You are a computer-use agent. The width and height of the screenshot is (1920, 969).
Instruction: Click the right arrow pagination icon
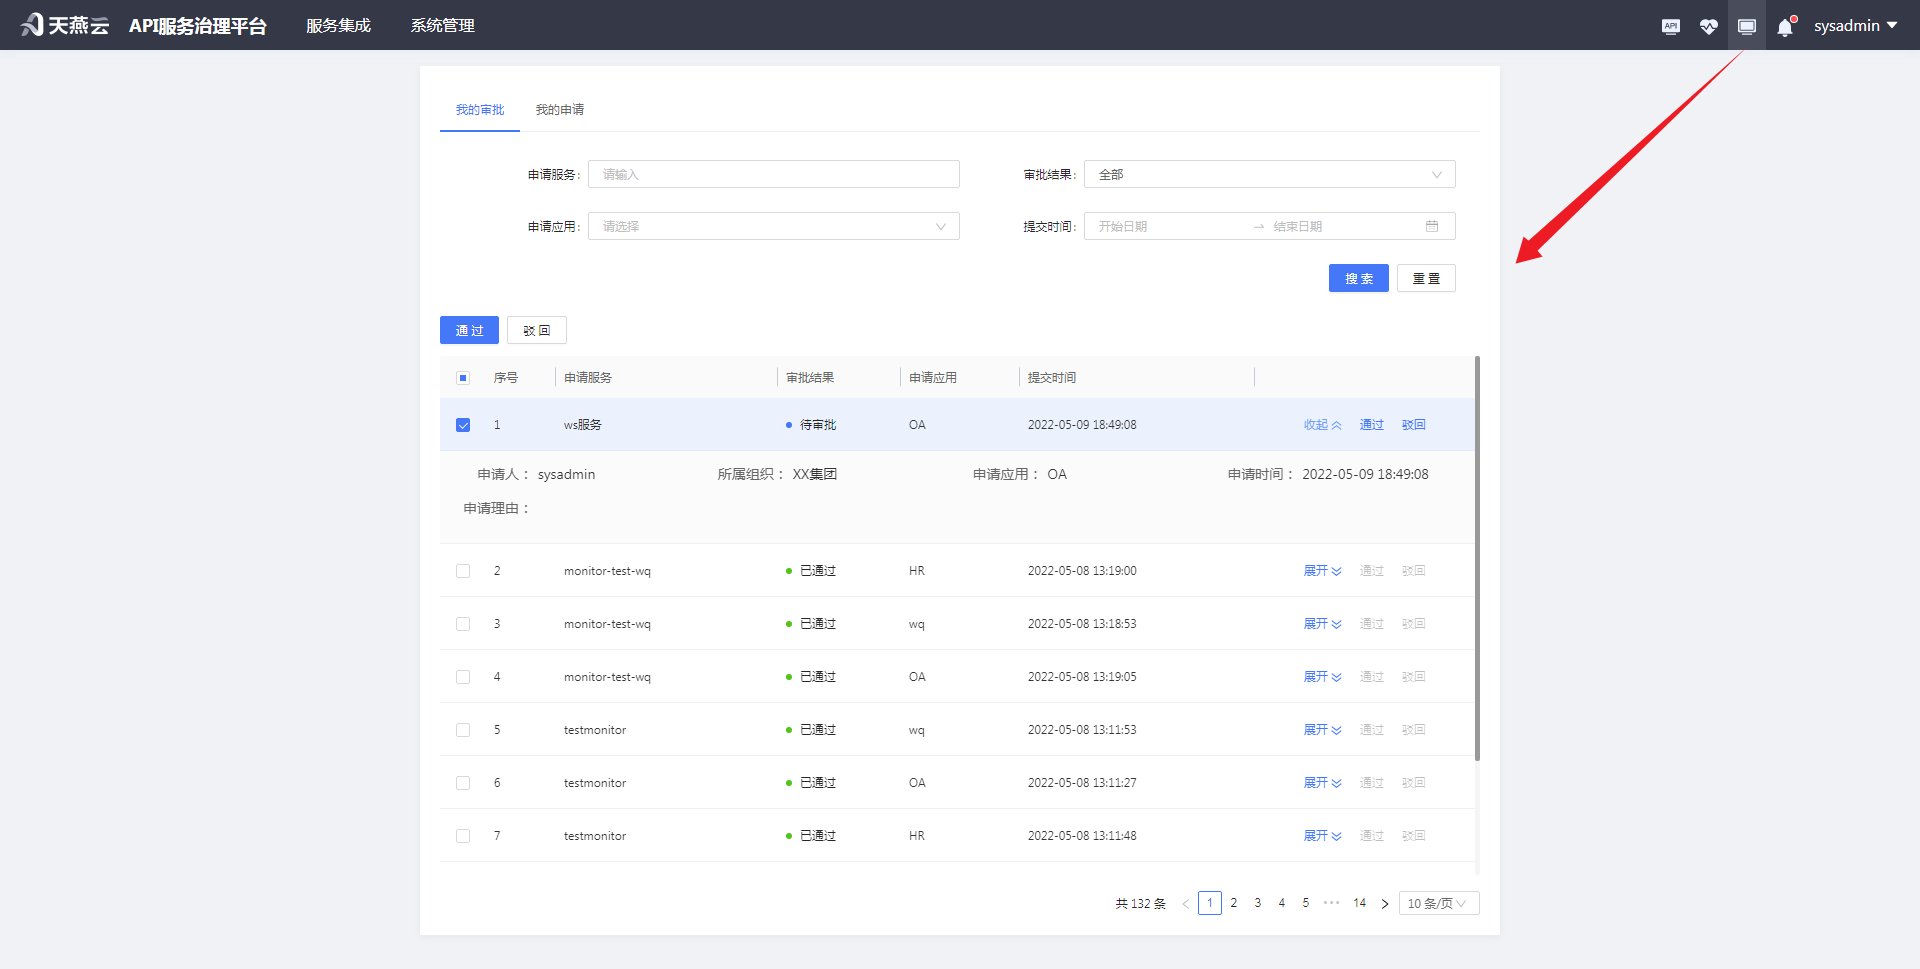(1384, 902)
